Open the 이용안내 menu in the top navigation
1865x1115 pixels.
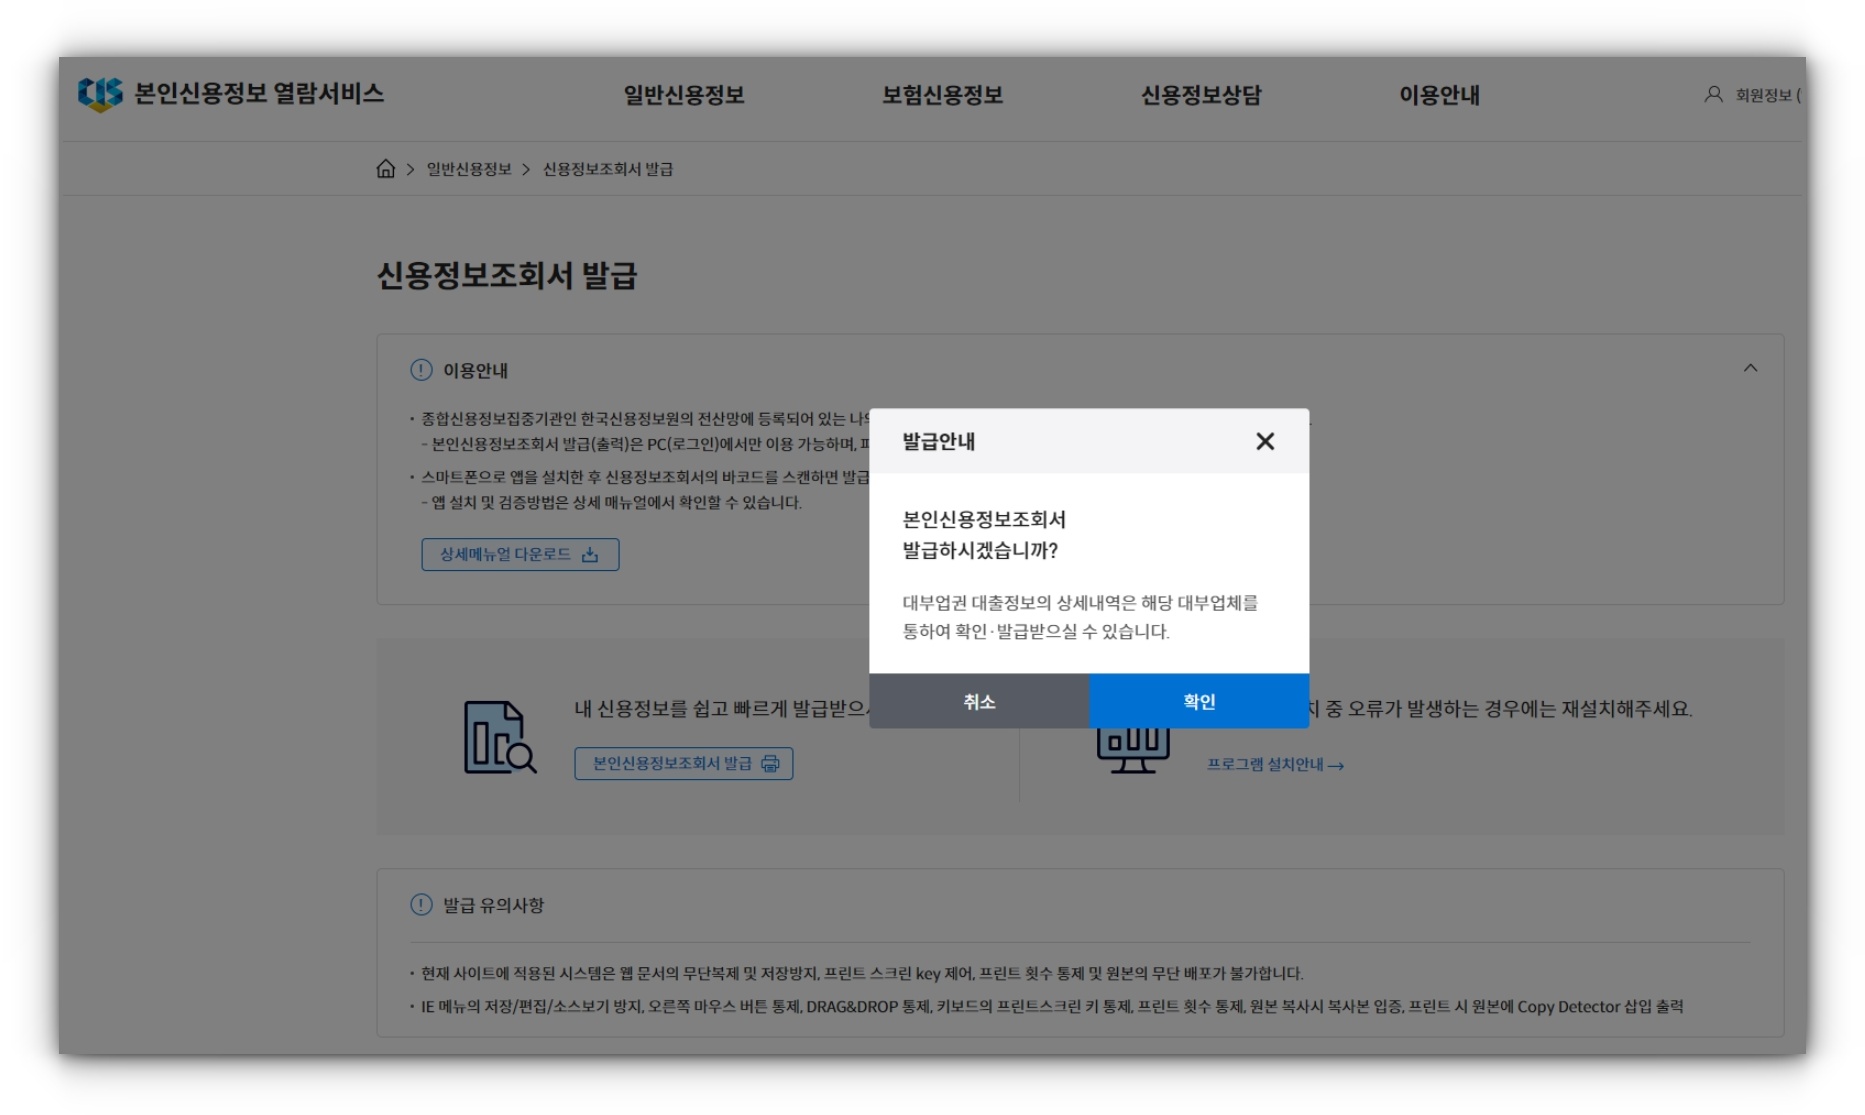tap(1440, 96)
